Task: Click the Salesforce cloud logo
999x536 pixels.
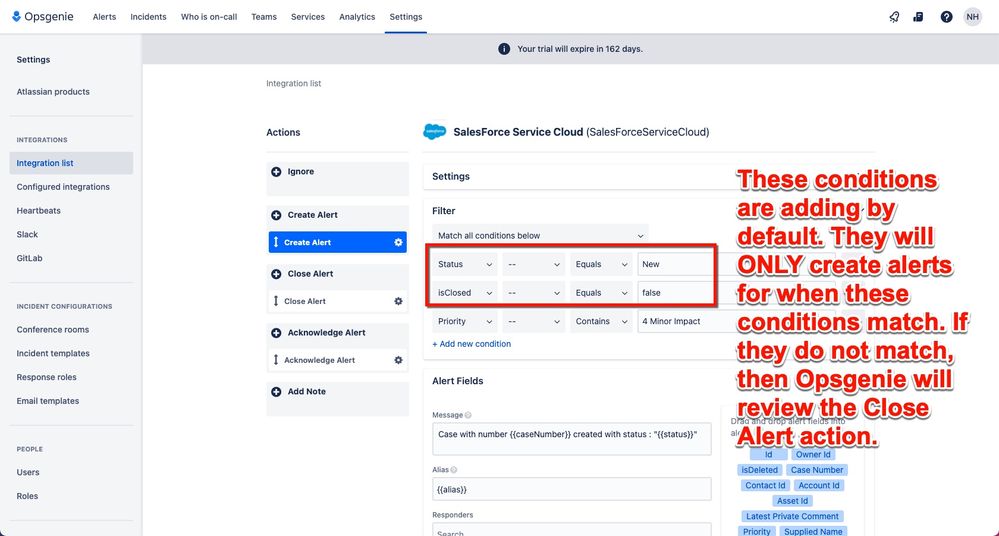Action: tap(435, 132)
